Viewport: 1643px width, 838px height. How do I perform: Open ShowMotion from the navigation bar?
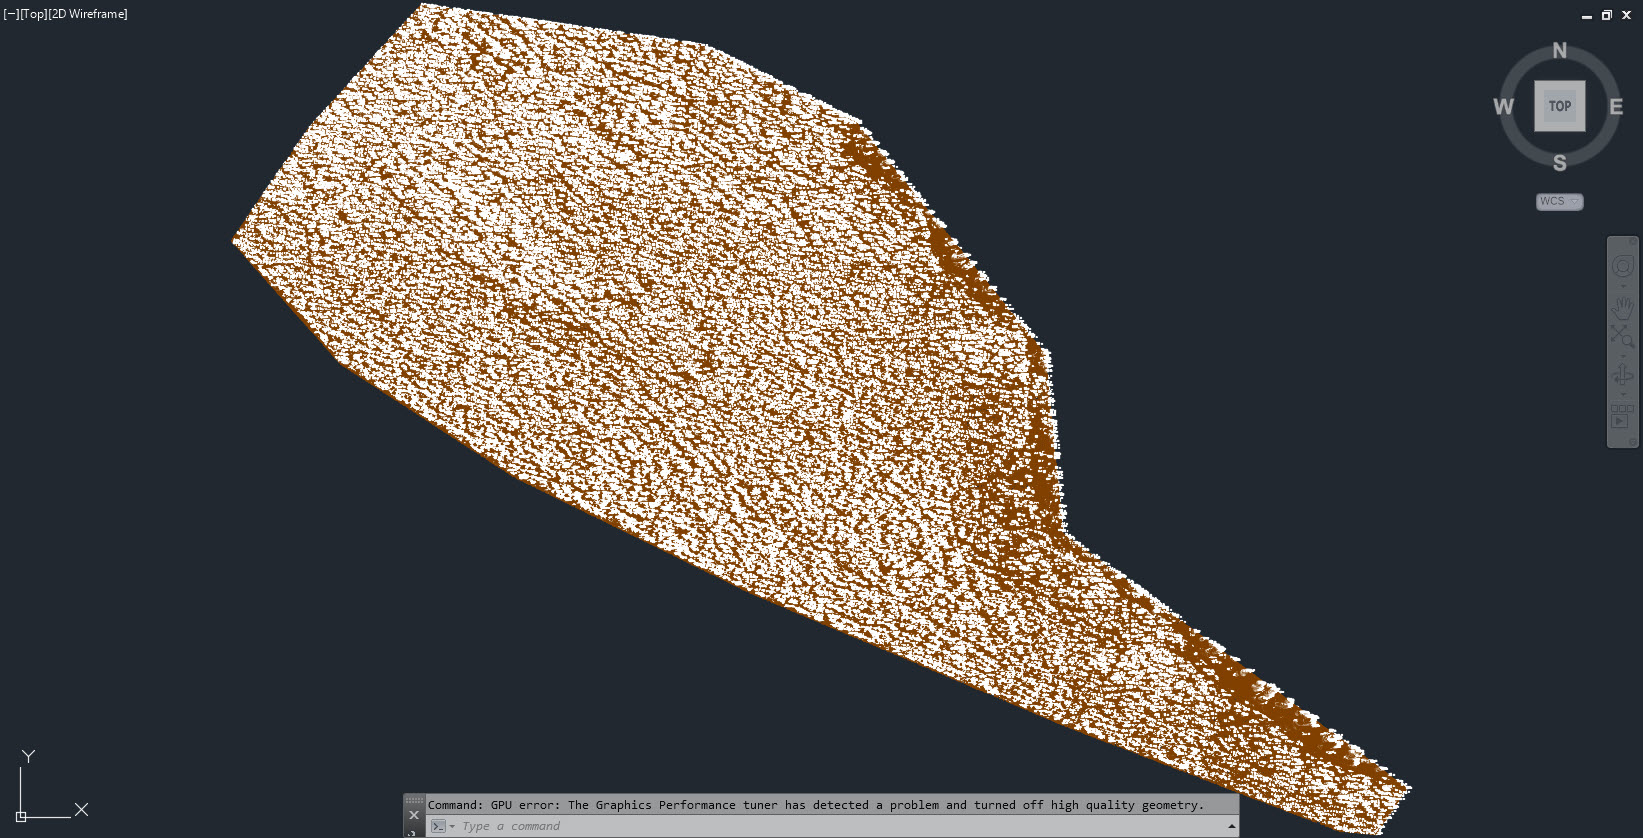coord(1622,416)
